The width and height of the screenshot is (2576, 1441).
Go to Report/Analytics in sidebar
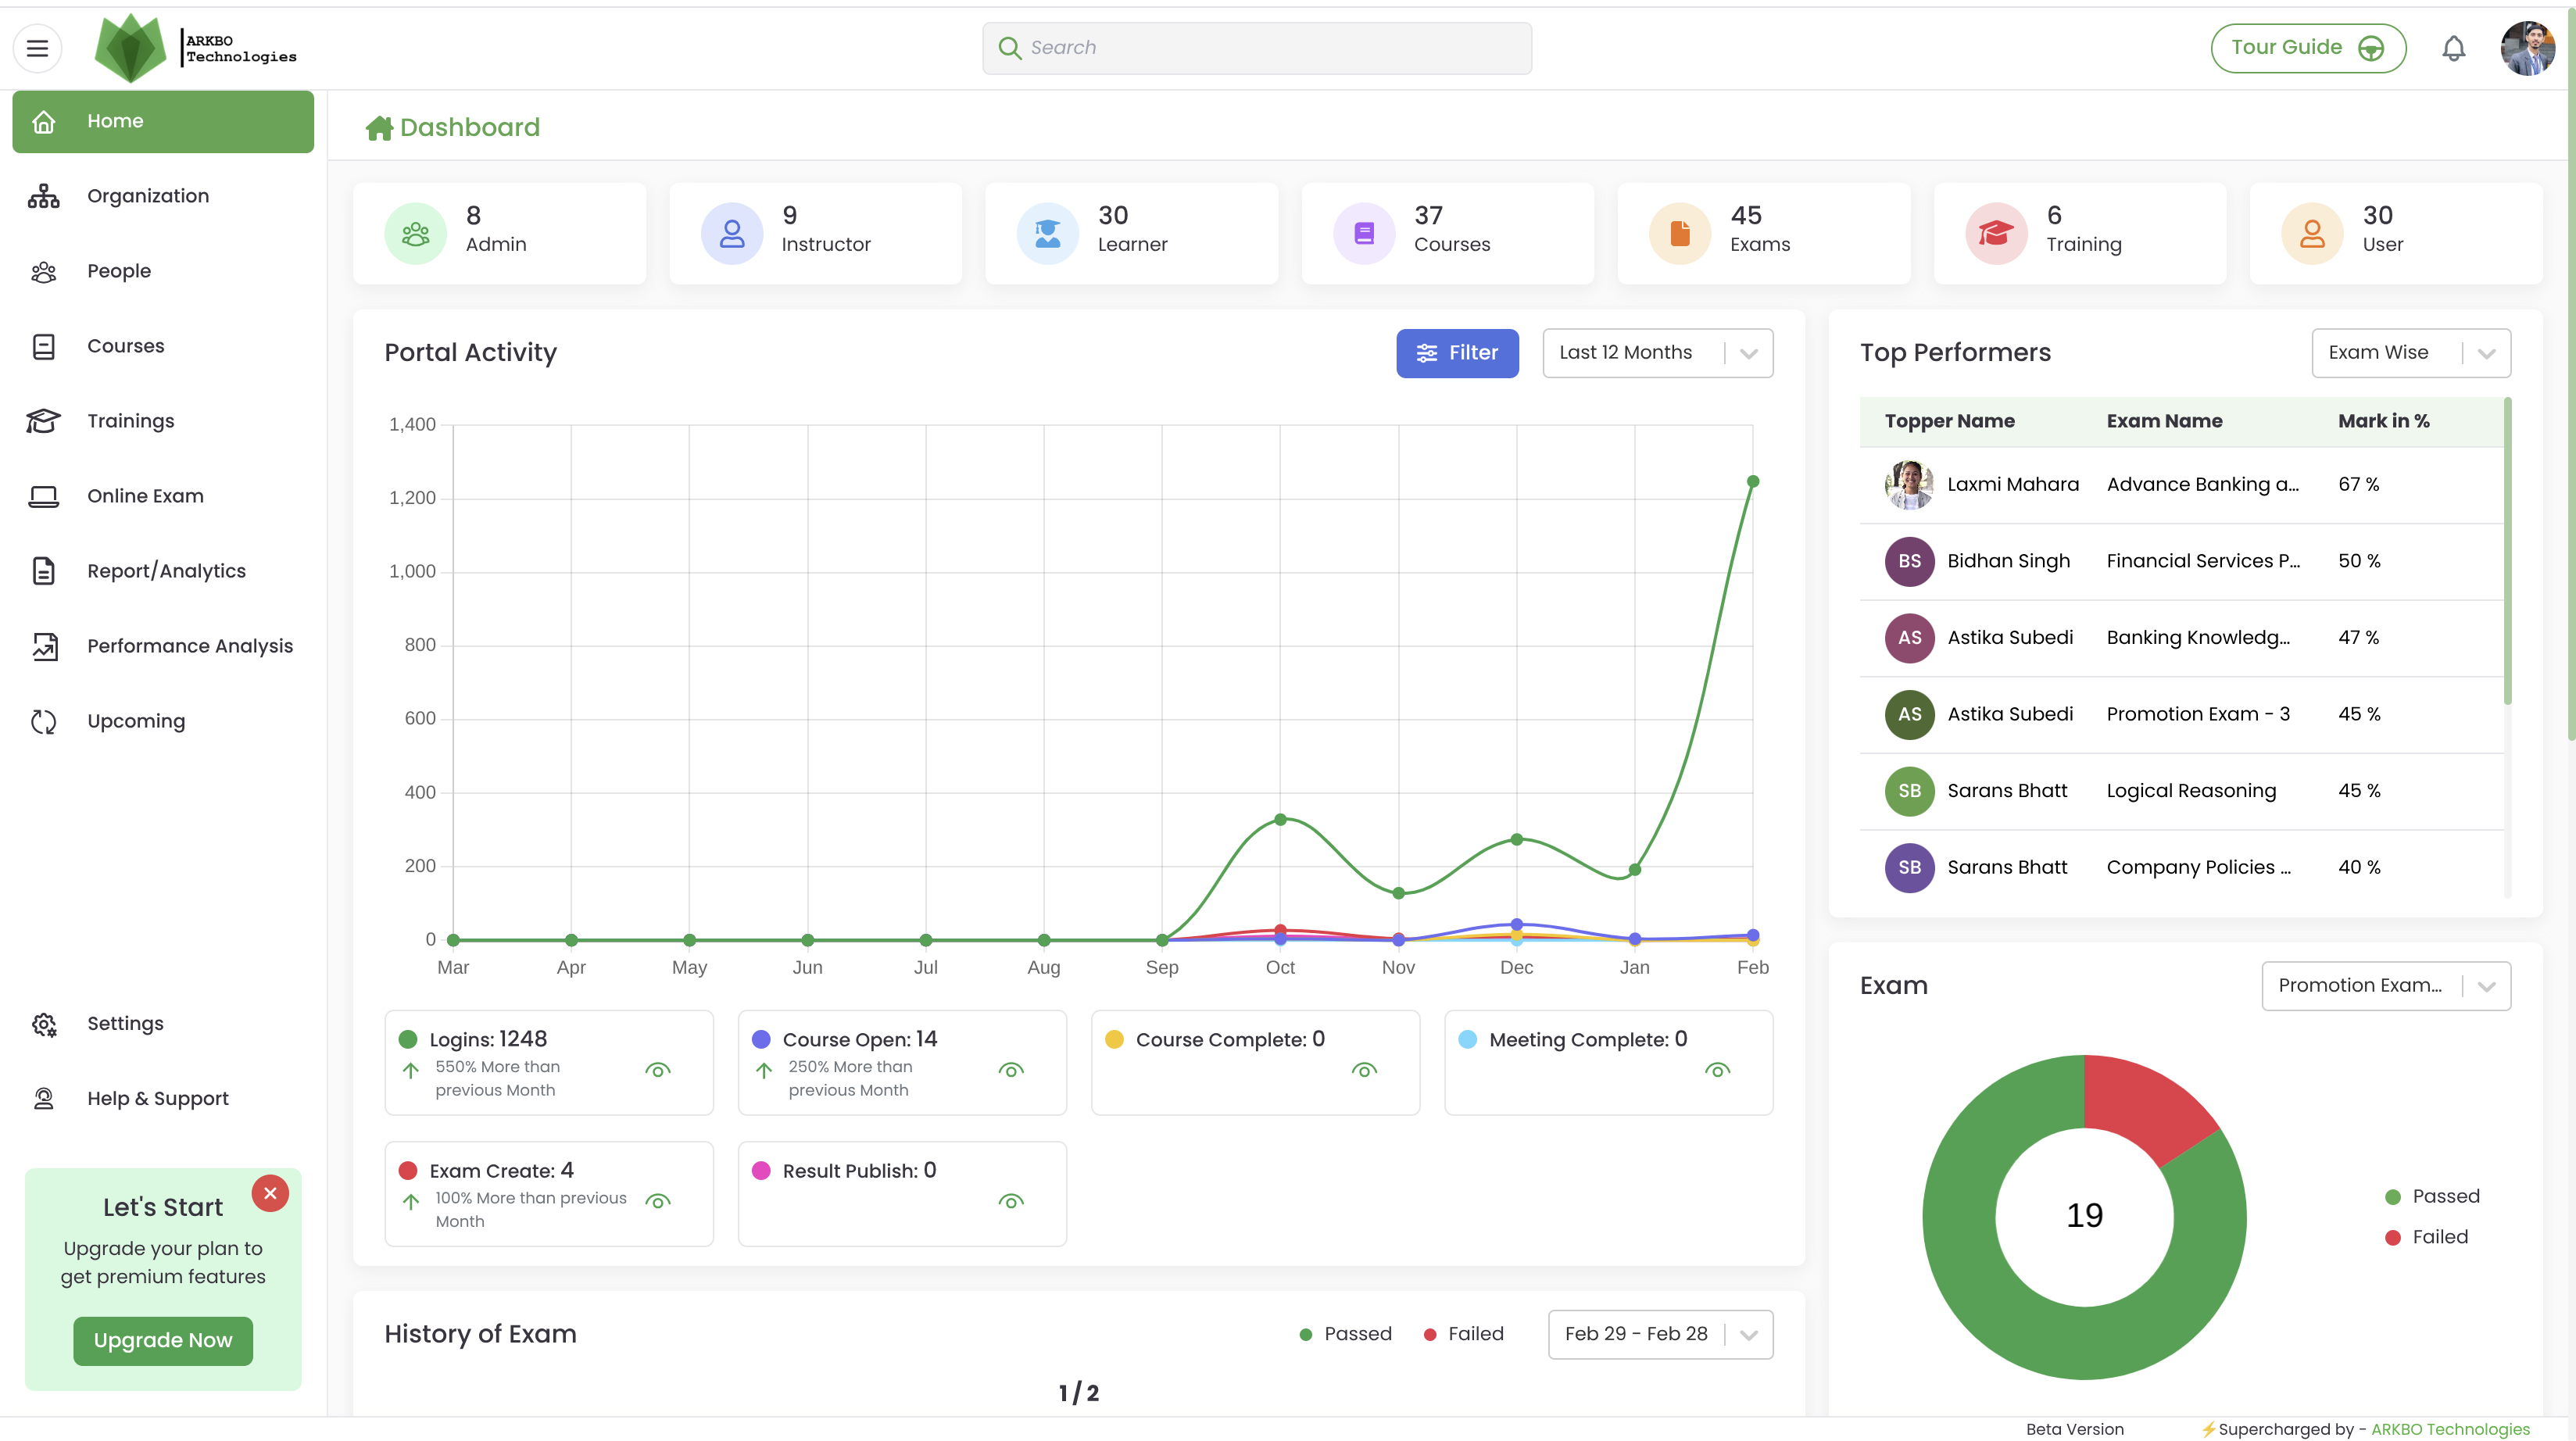click(166, 571)
